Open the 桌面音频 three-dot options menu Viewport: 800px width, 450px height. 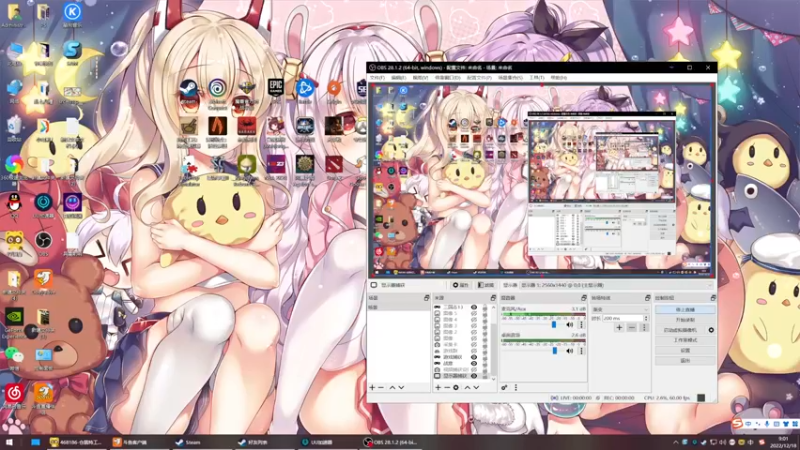point(581,351)
